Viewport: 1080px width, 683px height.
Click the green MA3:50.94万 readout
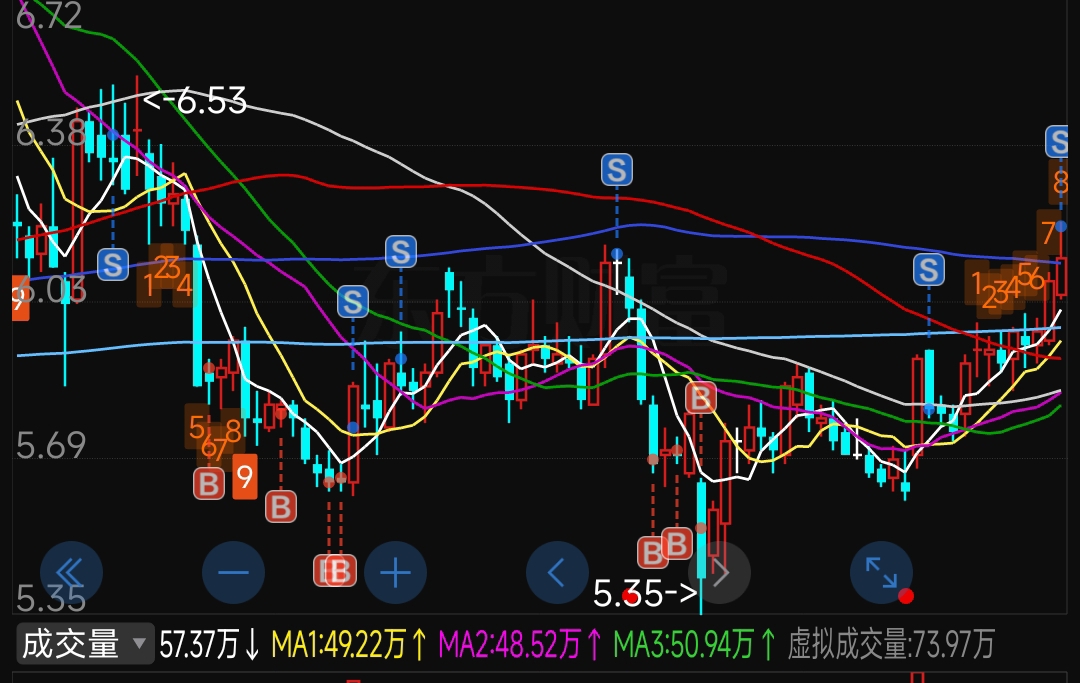(x=694, y=645)
